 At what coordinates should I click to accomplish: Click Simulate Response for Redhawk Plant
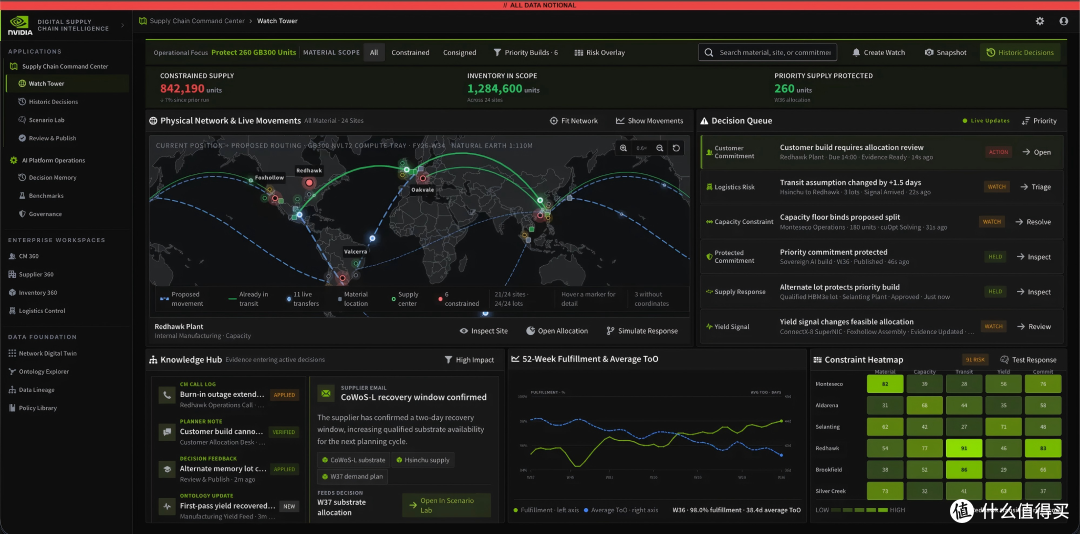pos(642,331)
